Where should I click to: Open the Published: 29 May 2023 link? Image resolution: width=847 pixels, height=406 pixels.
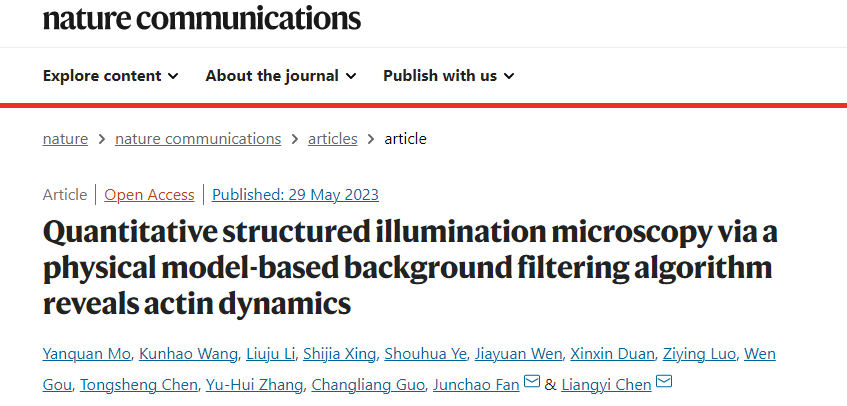point(295,194)
